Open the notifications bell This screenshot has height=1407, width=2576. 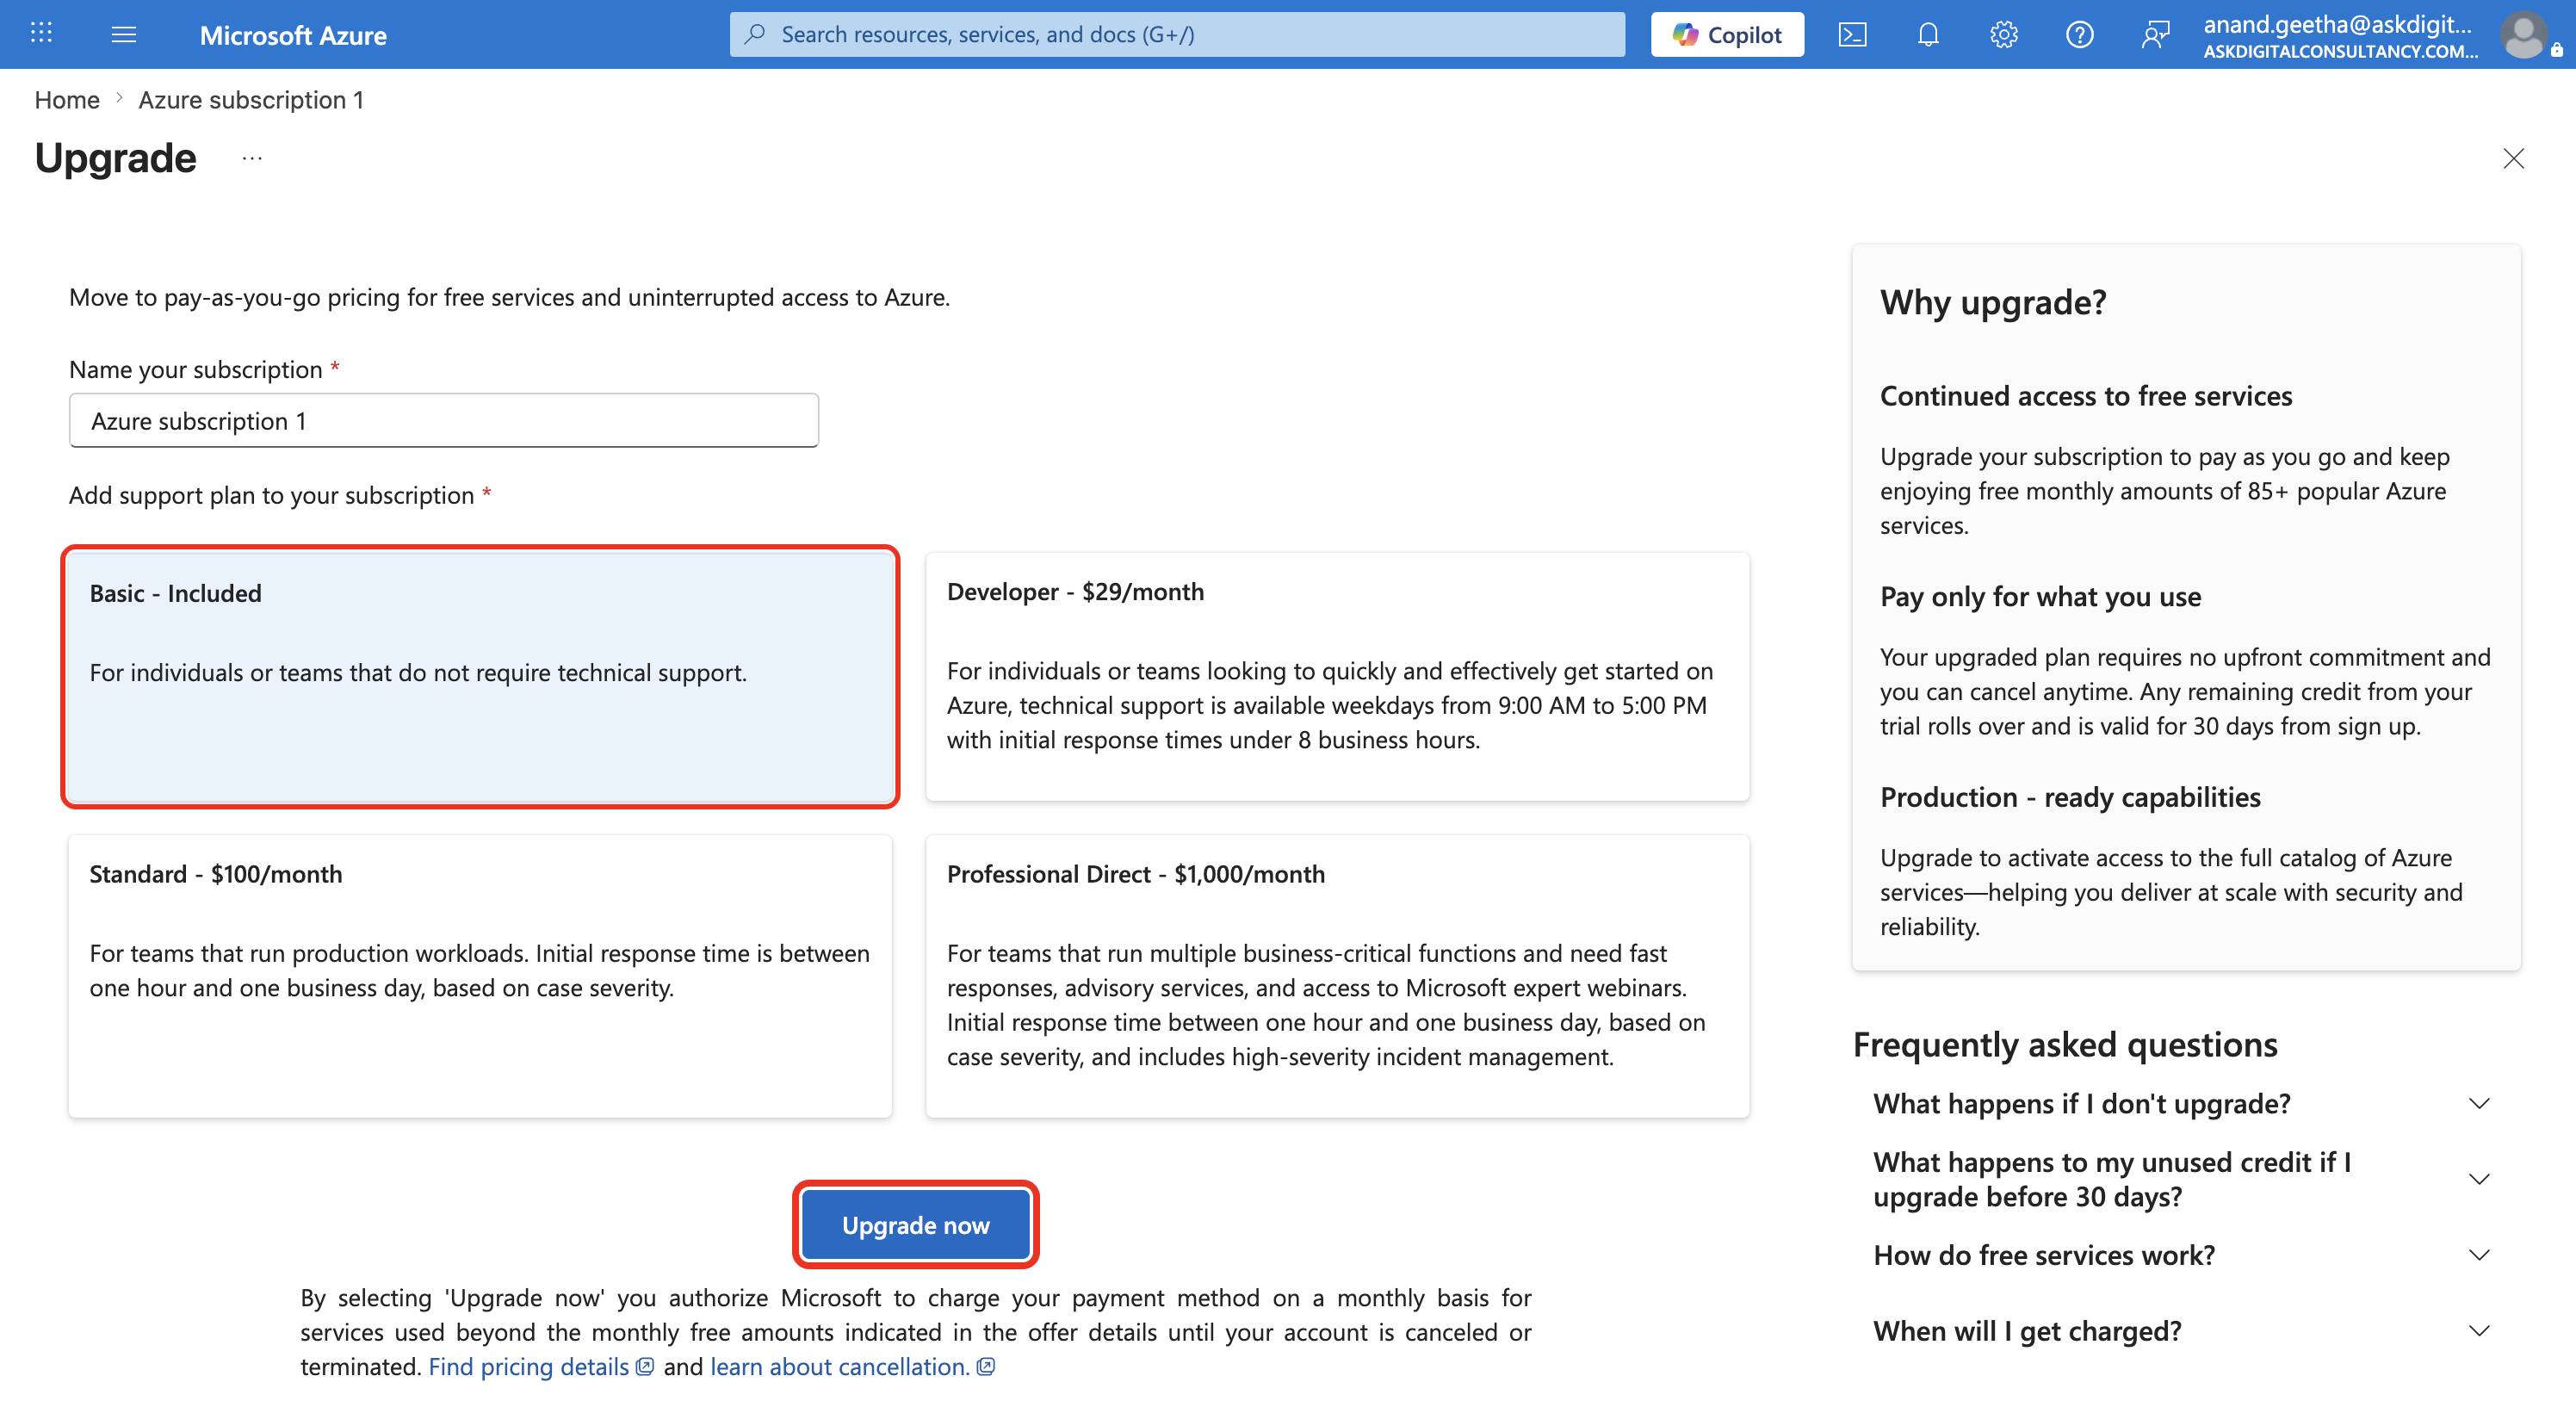(1928, 35)
